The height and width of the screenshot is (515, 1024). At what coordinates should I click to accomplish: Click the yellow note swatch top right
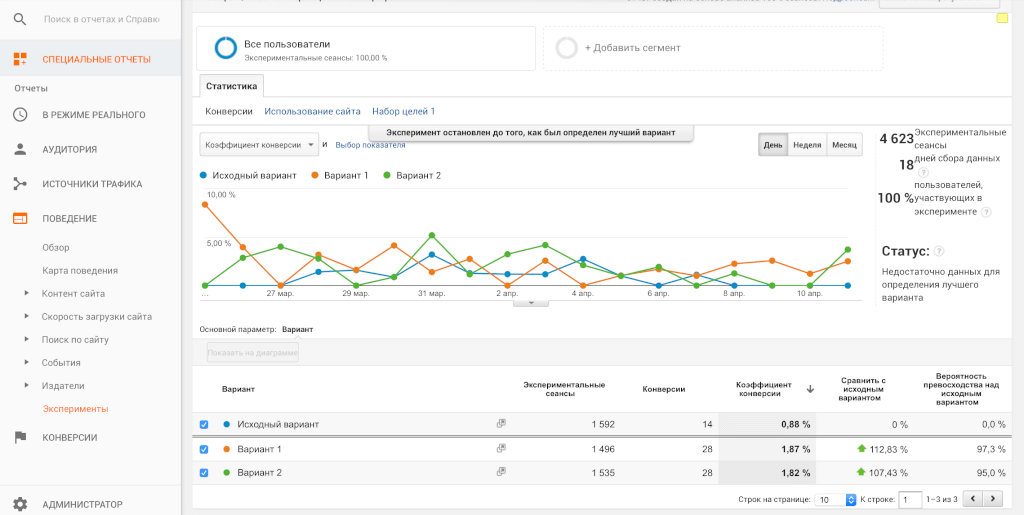pos(1002,18)
